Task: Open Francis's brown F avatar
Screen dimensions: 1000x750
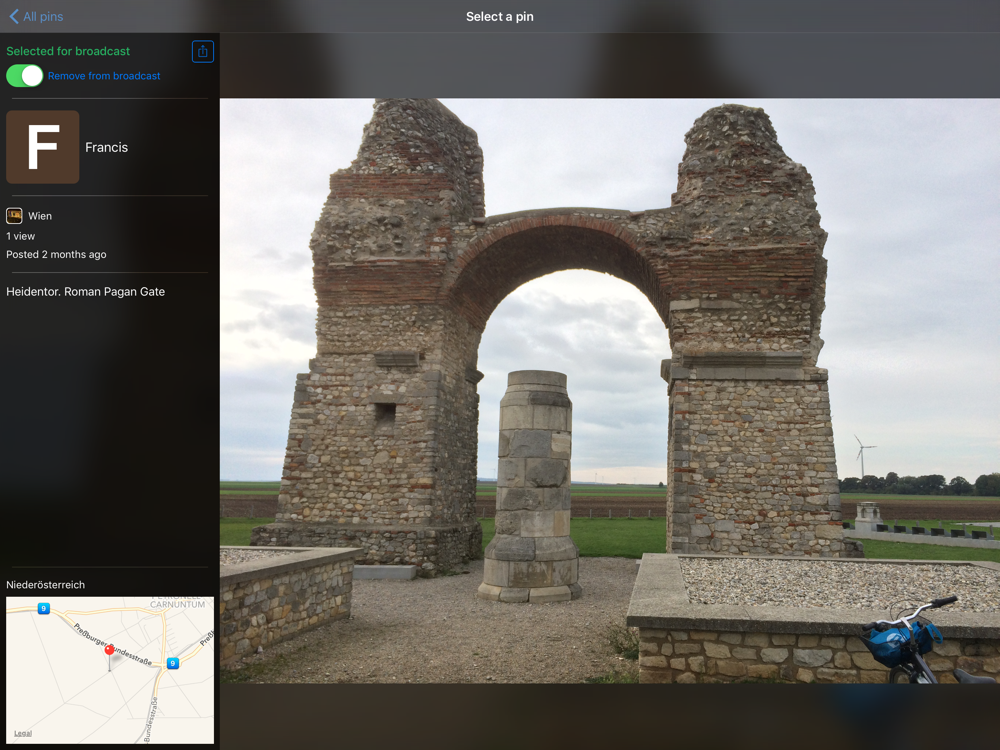Action: coord(43,147)
